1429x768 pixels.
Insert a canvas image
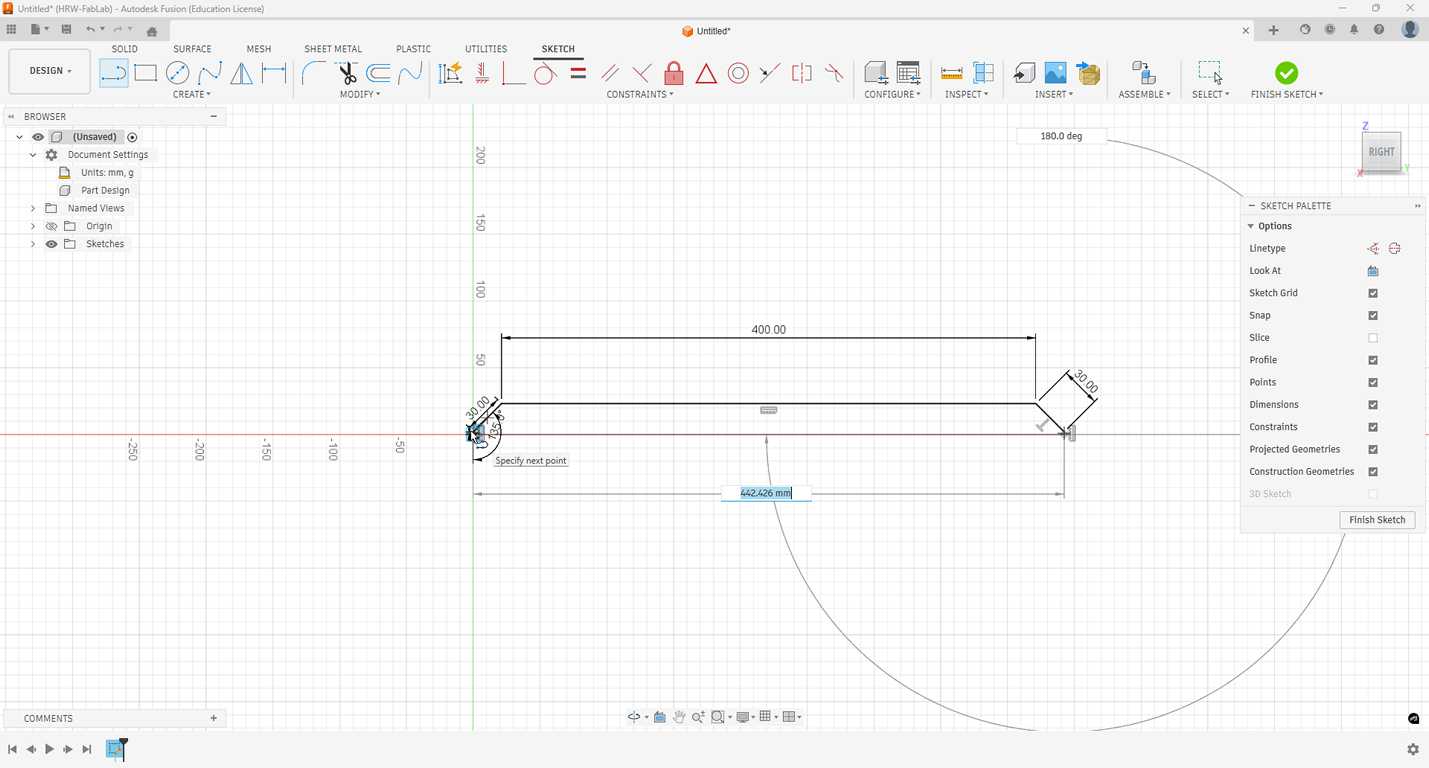pos(1055,73)
